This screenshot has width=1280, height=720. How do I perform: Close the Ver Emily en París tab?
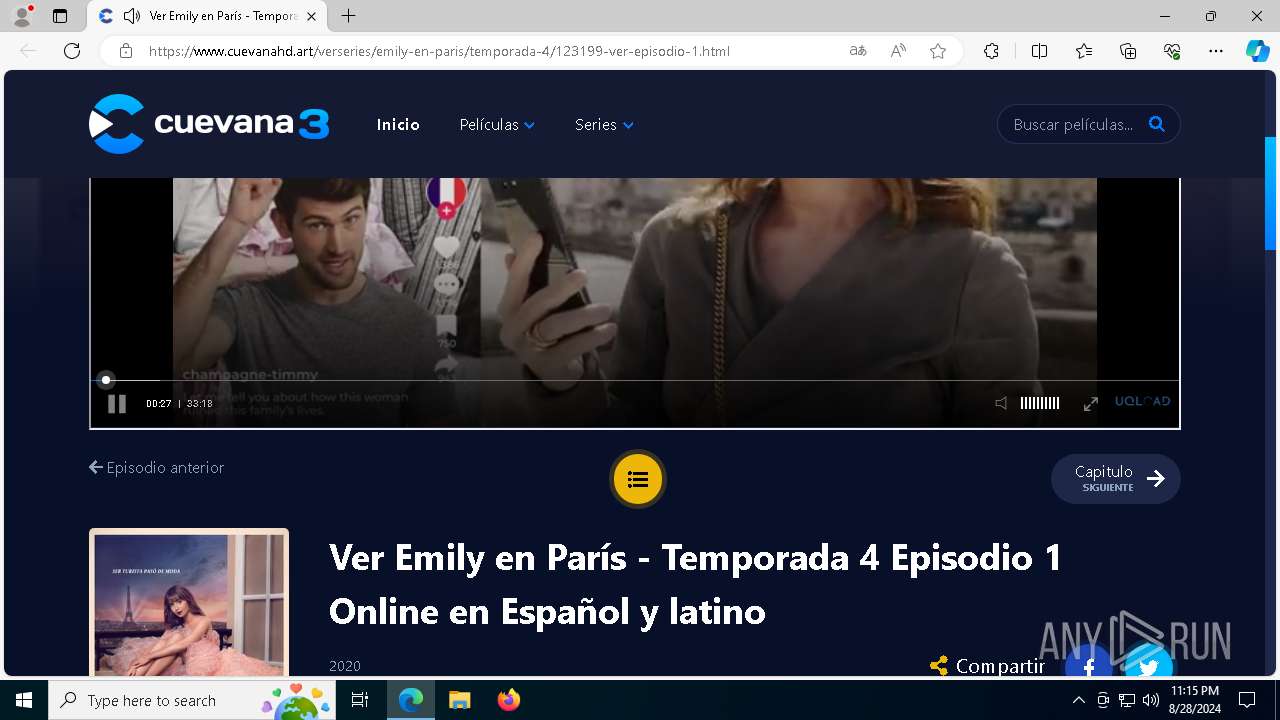click(x=312, y=16)
